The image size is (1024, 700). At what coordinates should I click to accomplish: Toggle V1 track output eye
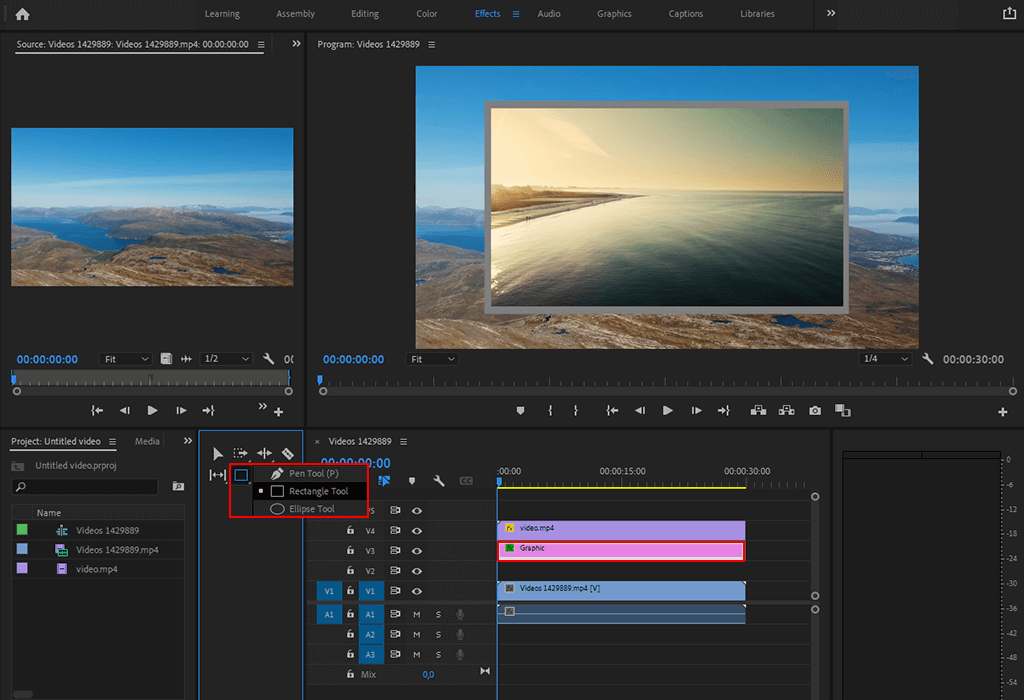pyautogui.click(x=417, y=592)
